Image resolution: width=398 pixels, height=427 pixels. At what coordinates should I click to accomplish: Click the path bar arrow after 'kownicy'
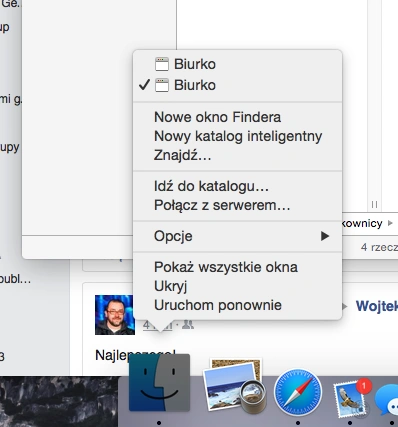(x=390, y=223)
